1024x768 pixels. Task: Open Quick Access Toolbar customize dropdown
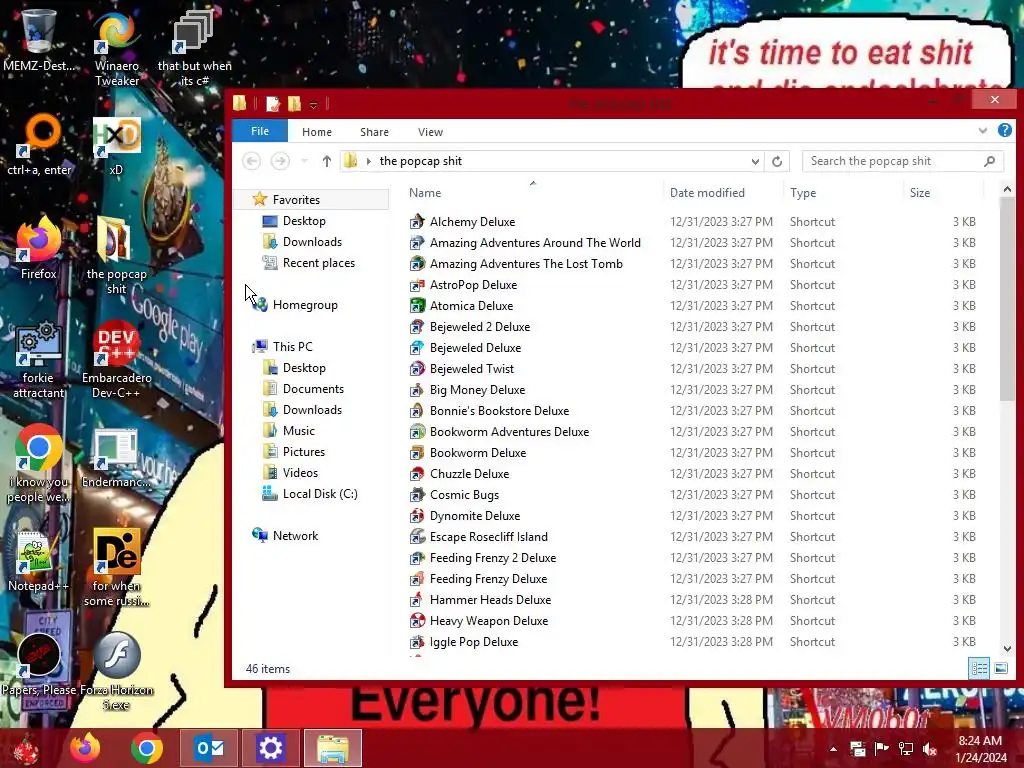pos(313,104)
